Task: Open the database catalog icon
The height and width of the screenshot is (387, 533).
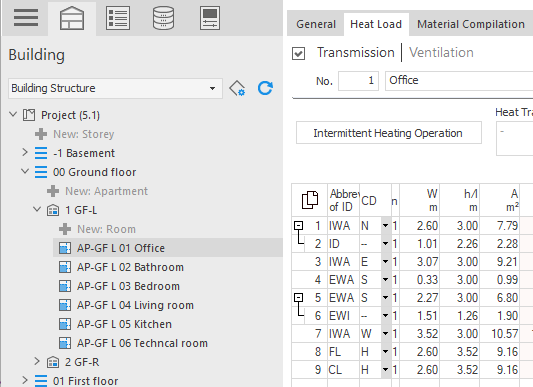Action: pos(164,18)
